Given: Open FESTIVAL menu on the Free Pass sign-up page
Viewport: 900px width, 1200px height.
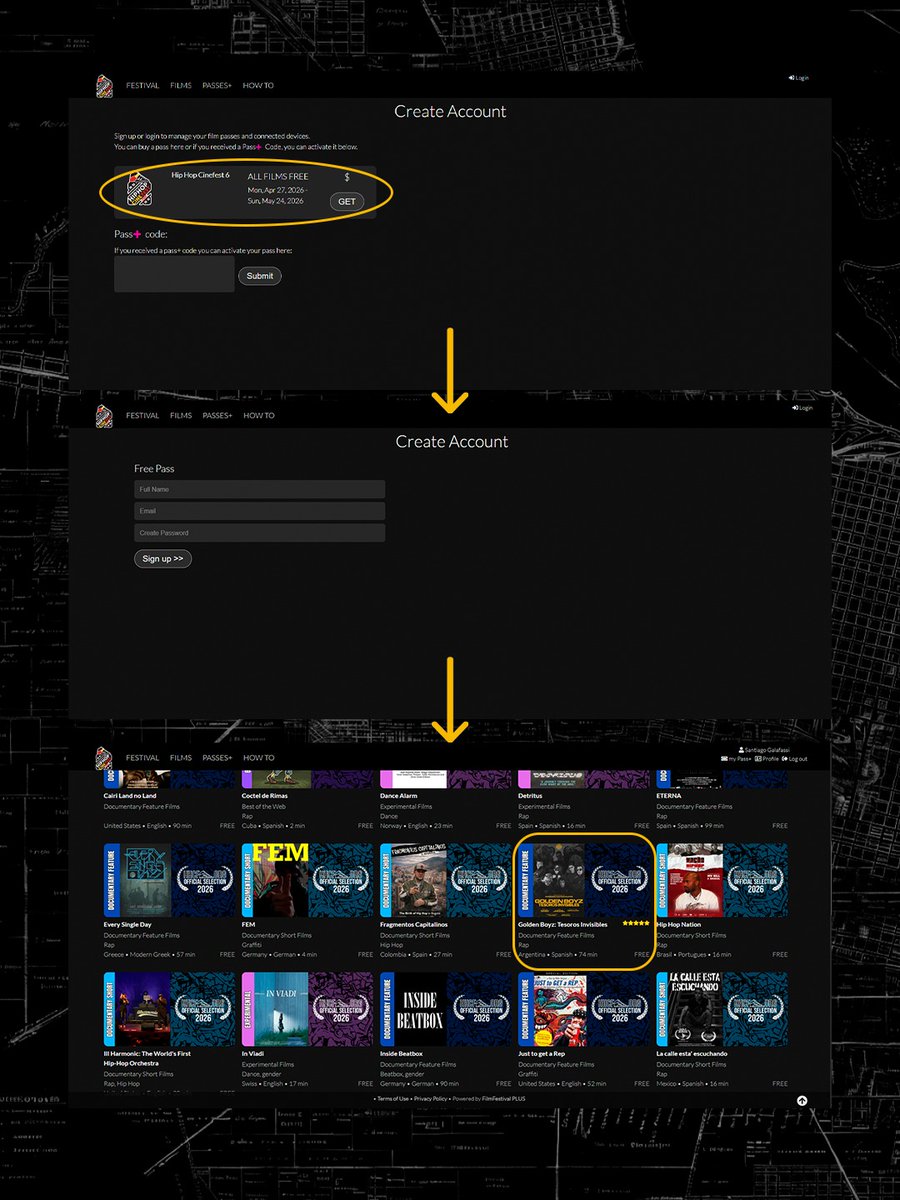Looking at the screenshot, I should pyautogui.click(x=142, y=416).
